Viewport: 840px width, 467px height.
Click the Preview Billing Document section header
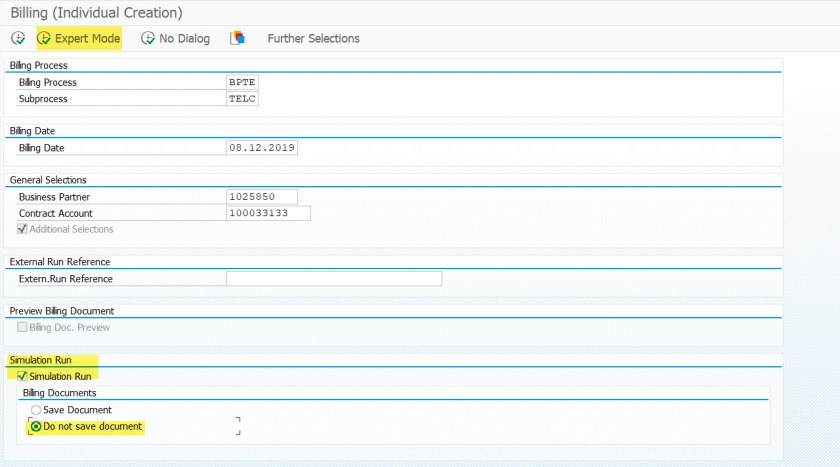point(62,311)
